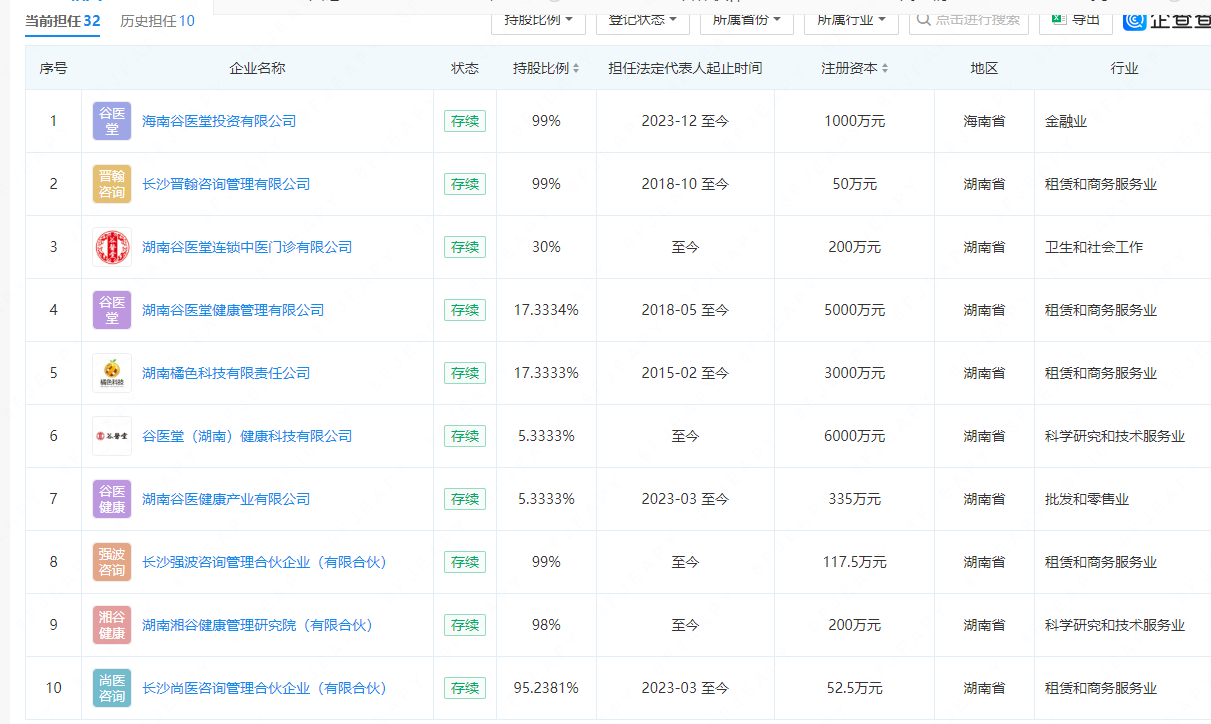Image resolution: width=1211 pixels, height=724 pixels.
Task: Sort by 持股比例 column arrows
Action: [576, 69]
